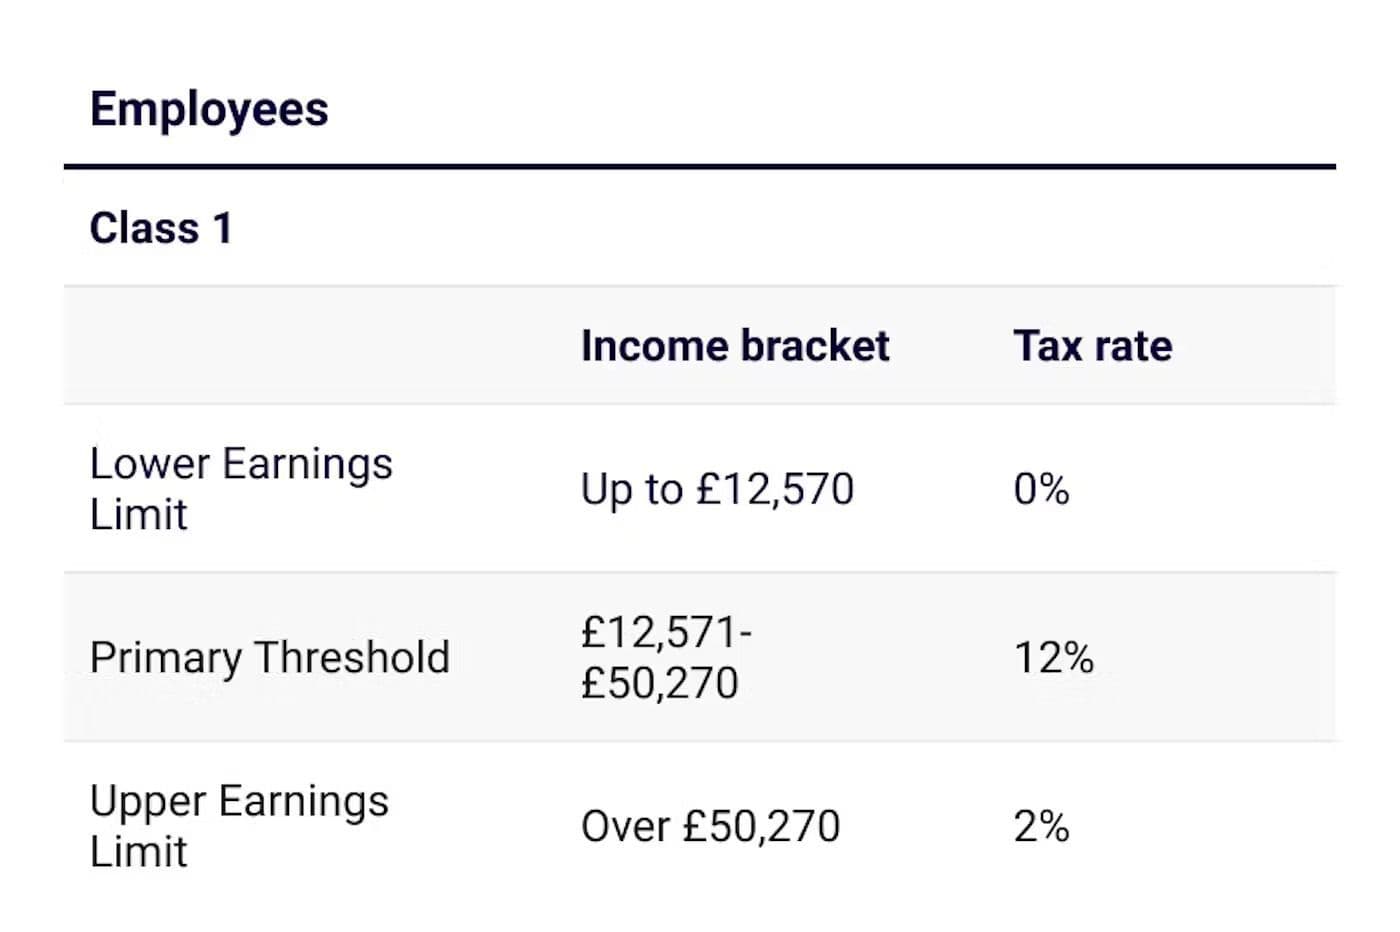
Task: Click the 12% tax rate value
Action: click(1054, 658)
